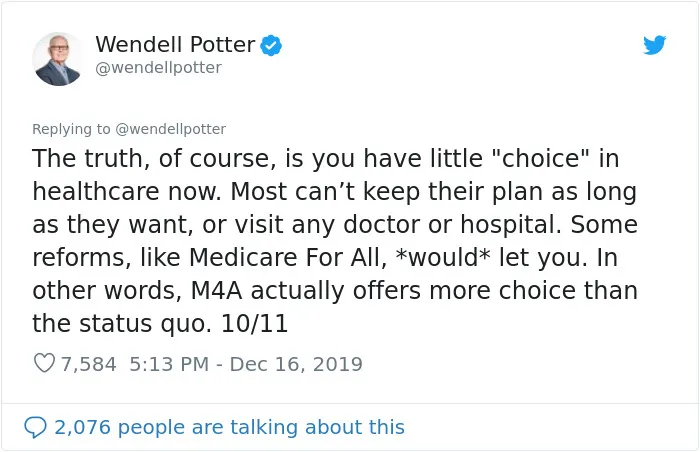Click the phrase 'Medicare For All'
The height and width of the screenshot is (452, 700).
tap(288, 257)
